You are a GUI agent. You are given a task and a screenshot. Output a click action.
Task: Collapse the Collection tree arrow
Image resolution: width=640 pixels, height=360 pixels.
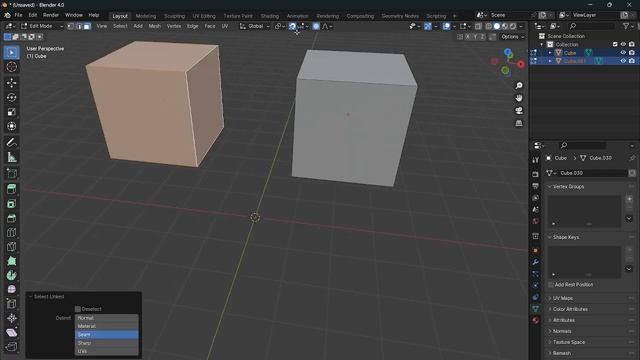pos(542,44)
